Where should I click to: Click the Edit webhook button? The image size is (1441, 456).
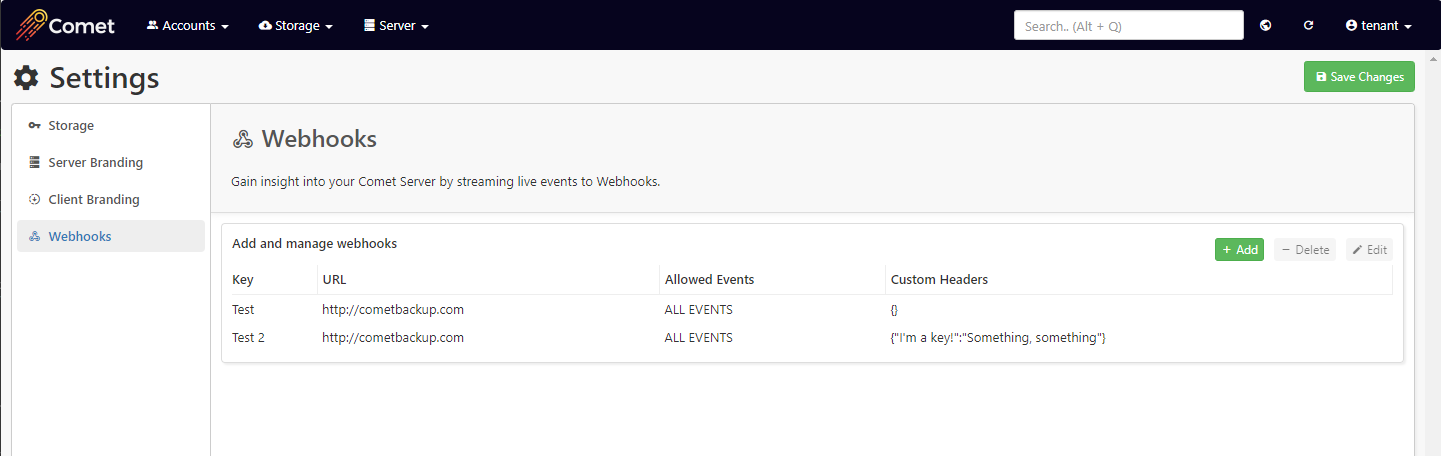point(1368,250)
